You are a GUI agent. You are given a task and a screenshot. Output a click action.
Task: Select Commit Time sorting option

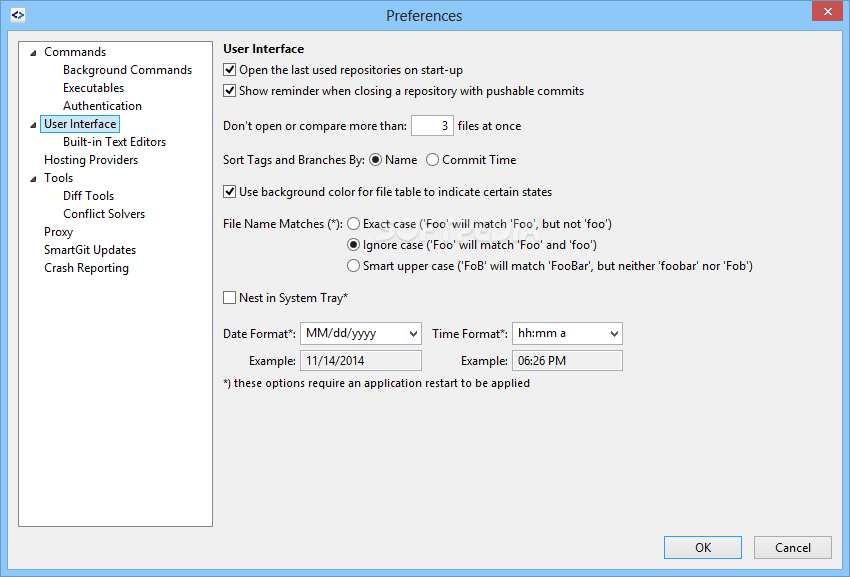coord(432,160)
